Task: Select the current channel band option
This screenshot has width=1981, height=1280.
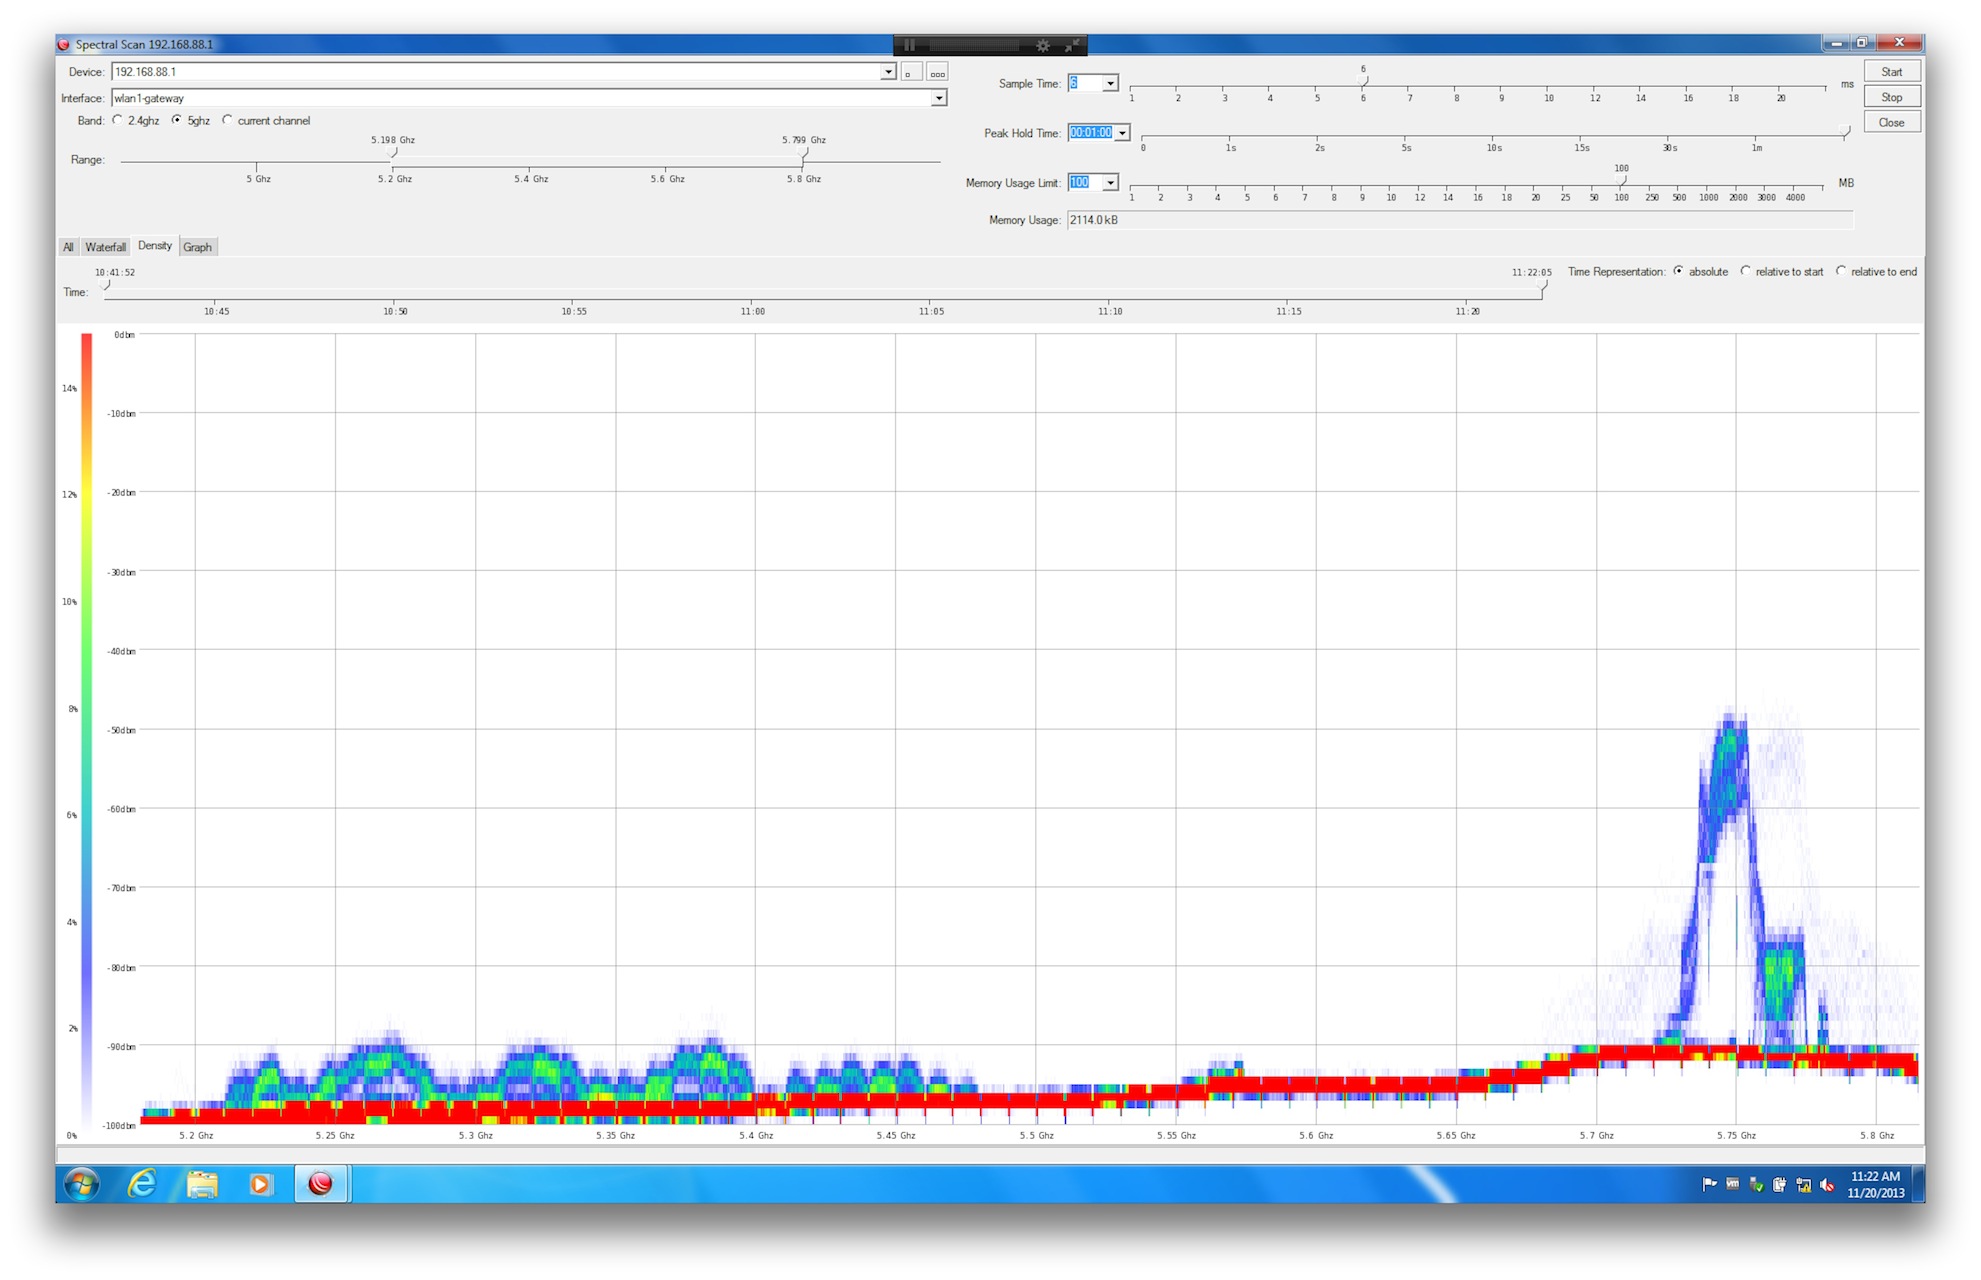Action: pyautogui.click(x=228, y=120)
